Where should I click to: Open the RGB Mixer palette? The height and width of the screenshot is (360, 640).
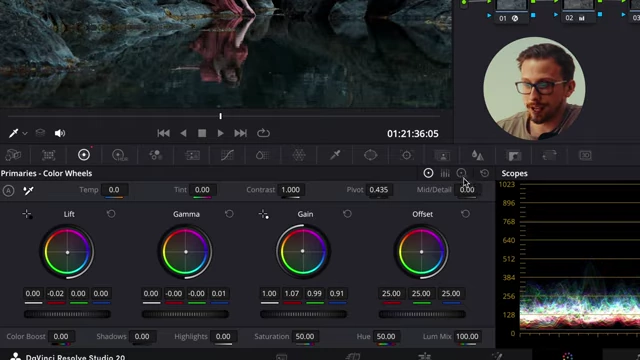click(x=156, y=155)
